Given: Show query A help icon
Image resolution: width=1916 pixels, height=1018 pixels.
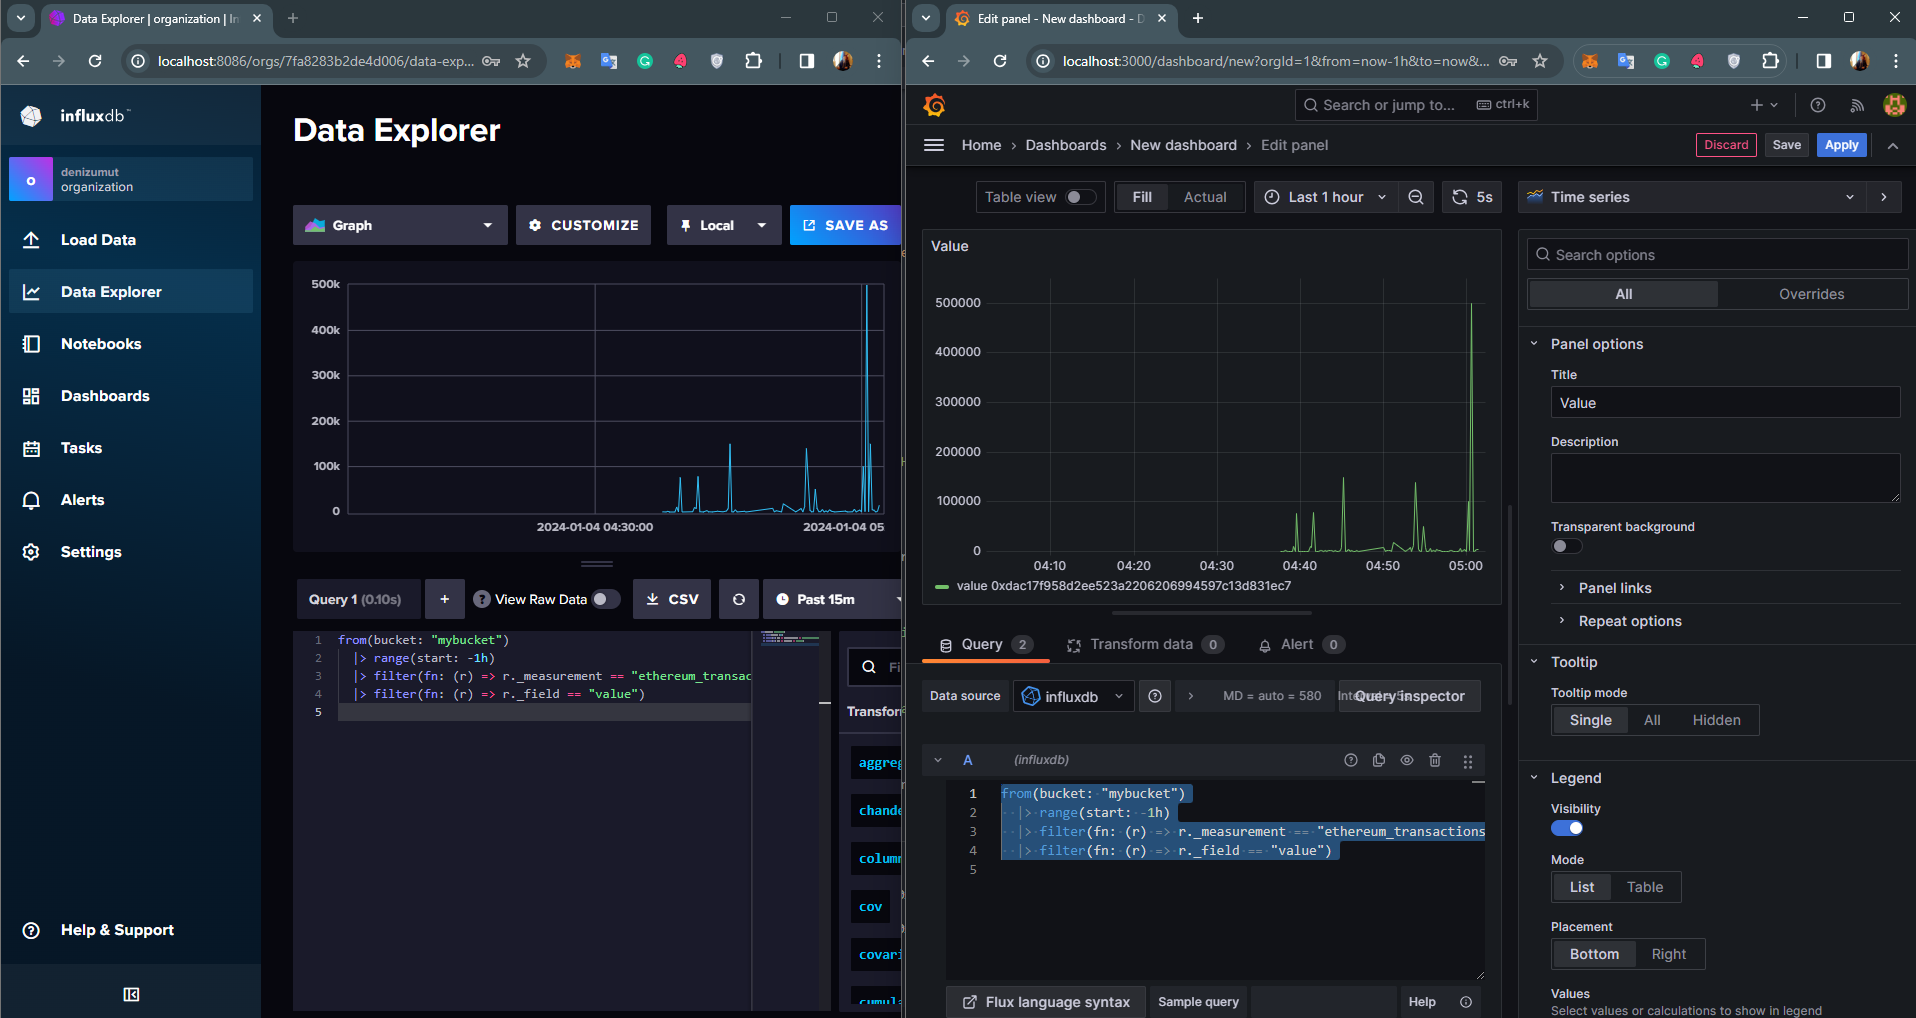Looking at the screenshot, I should click(1351, 760).
